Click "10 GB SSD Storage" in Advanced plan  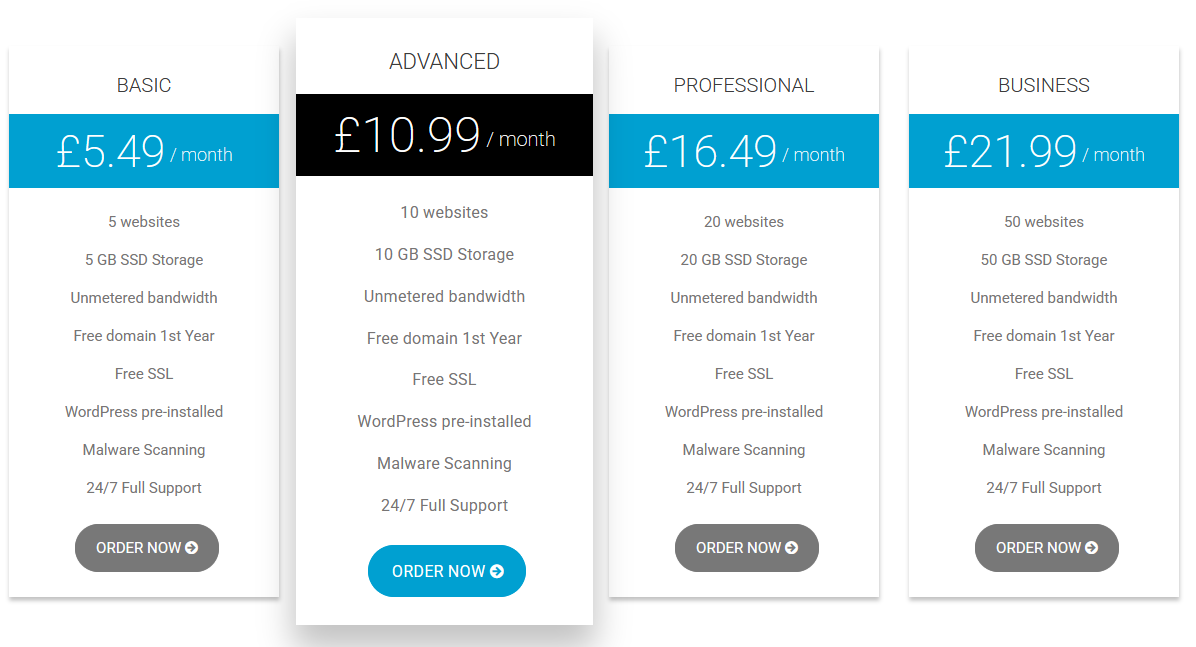pos(444,254)
